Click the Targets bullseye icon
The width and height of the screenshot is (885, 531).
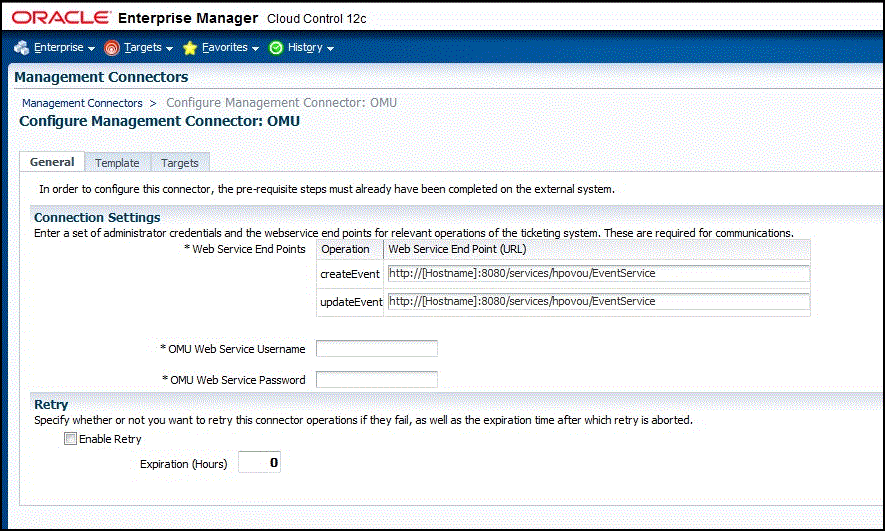coord(112,48)
